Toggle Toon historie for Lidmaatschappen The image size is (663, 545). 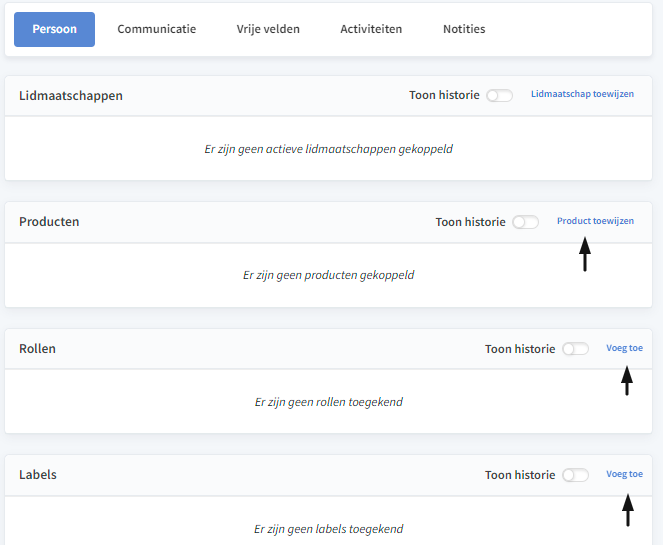coord(499,96)
